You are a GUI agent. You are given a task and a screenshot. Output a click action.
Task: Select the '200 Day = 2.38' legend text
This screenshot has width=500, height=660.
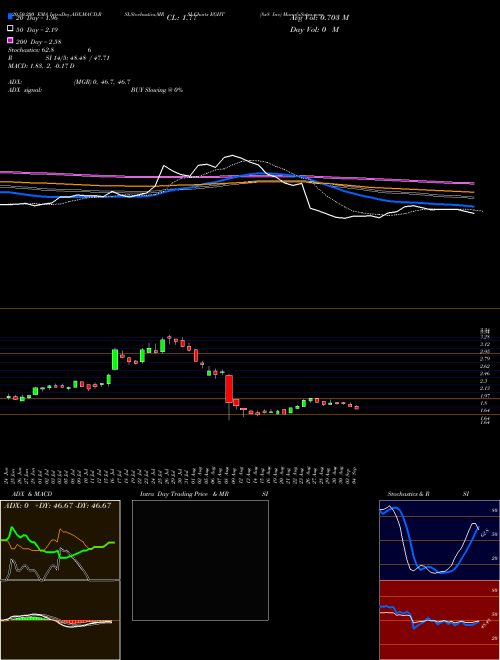pos(38,41)
